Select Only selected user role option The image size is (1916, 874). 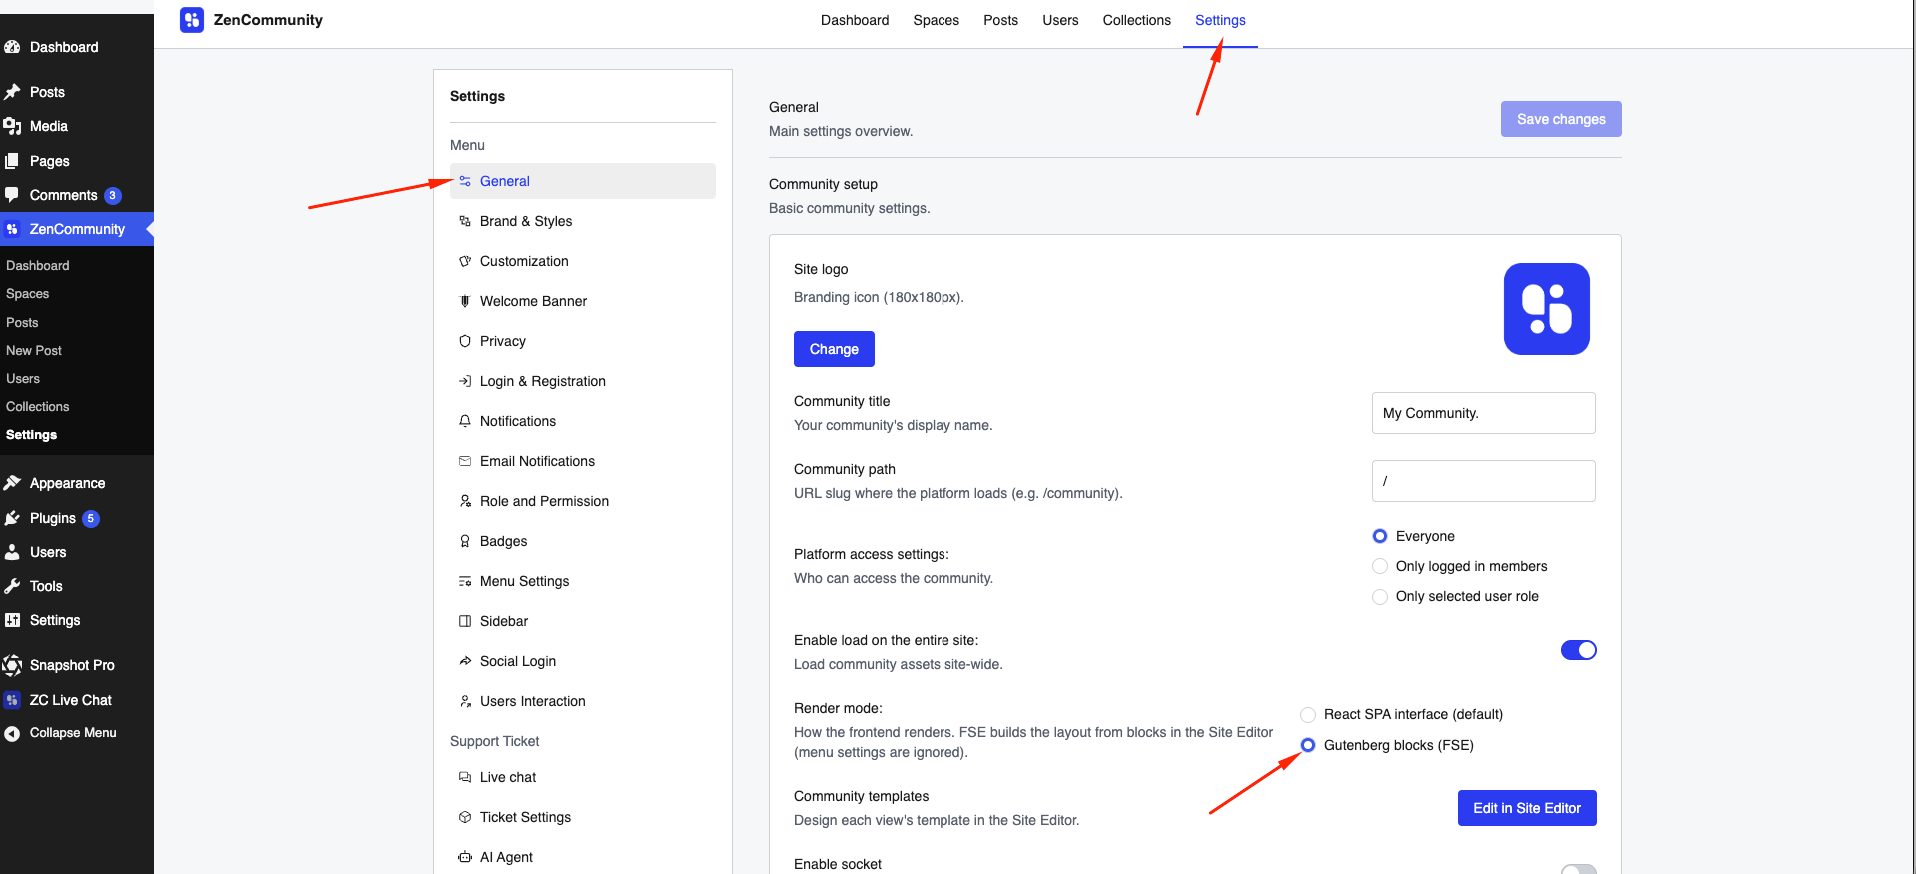[x=1380, y=596]
